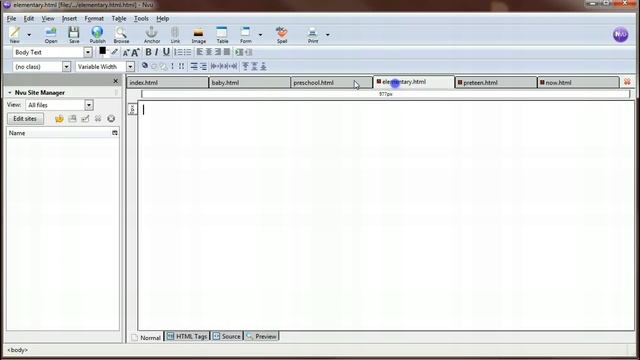640x360 pixels.
Task: Close the Site Manager sidebar
Action: (x=116, y=81)
